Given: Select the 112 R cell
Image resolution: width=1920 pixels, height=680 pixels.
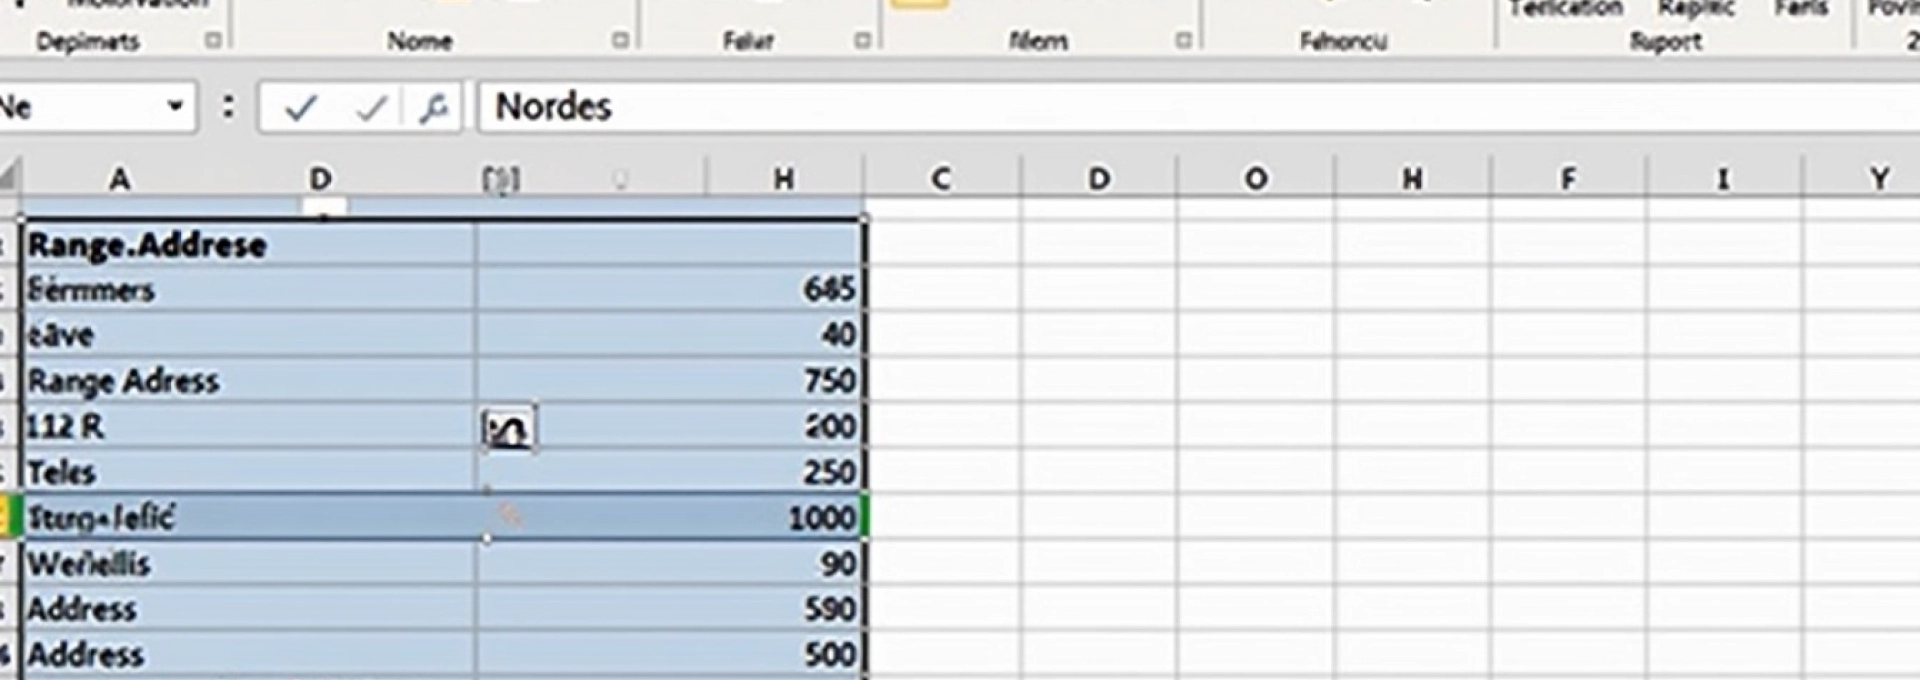Looking at the screenshot, I should point(249,427).
